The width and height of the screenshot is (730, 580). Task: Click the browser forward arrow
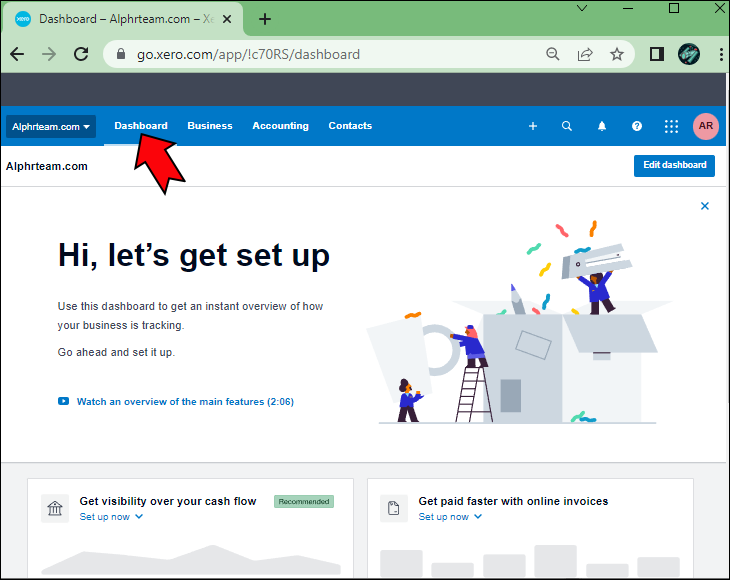pyautogui.click(x=48, y=54)
